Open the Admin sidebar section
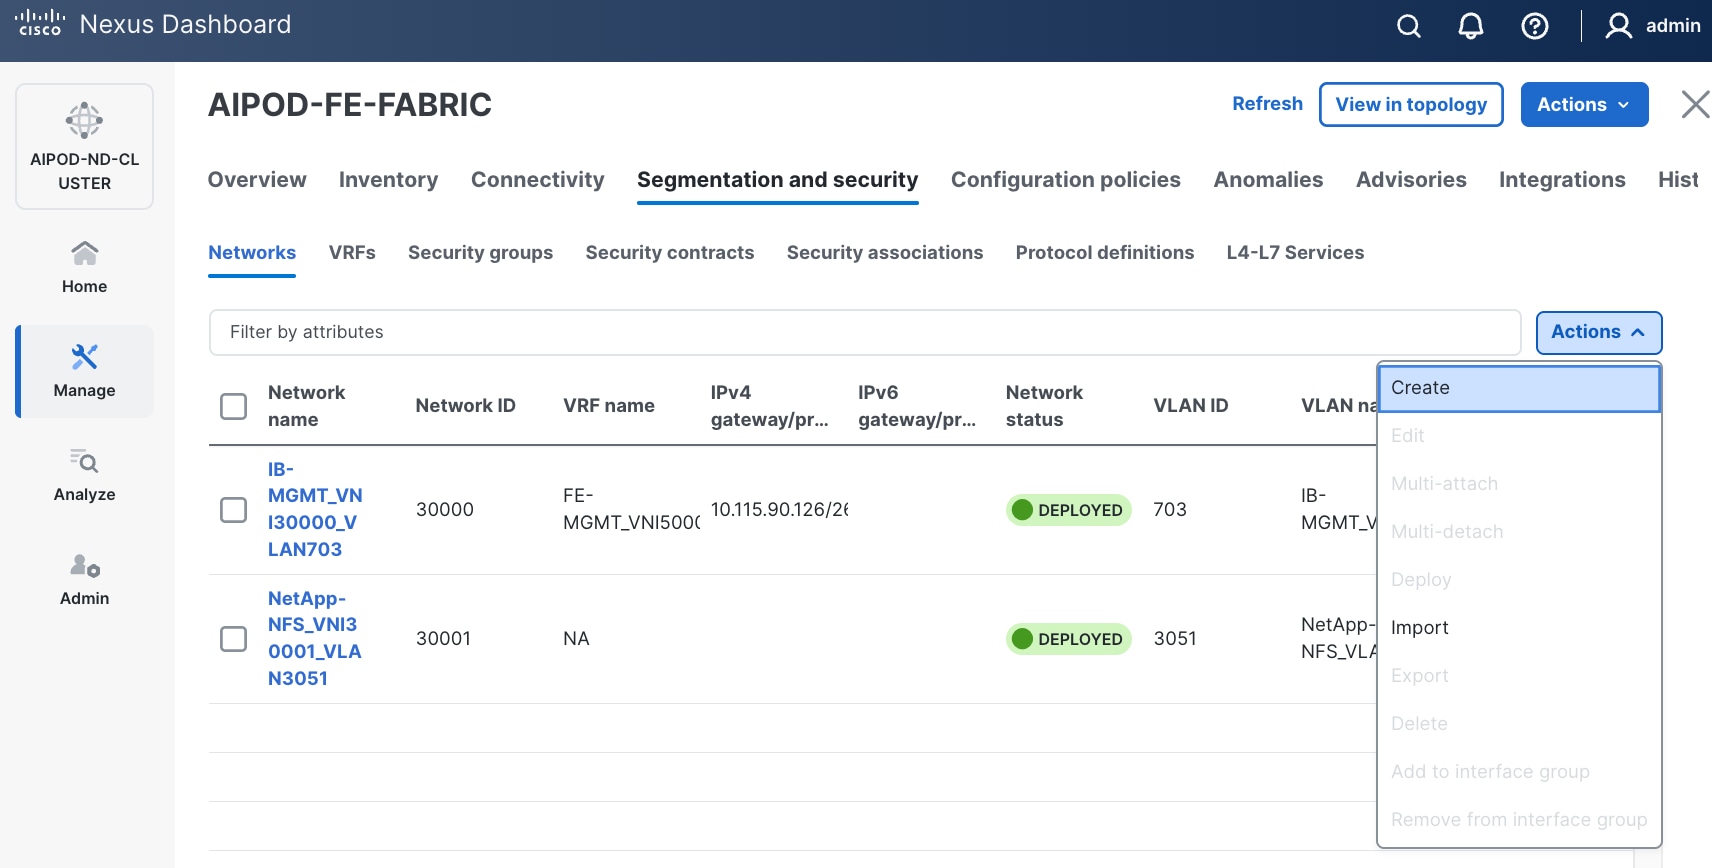The width and height of the screenshot is (1712, 868). pyautogui.click(x=84, y=579)
